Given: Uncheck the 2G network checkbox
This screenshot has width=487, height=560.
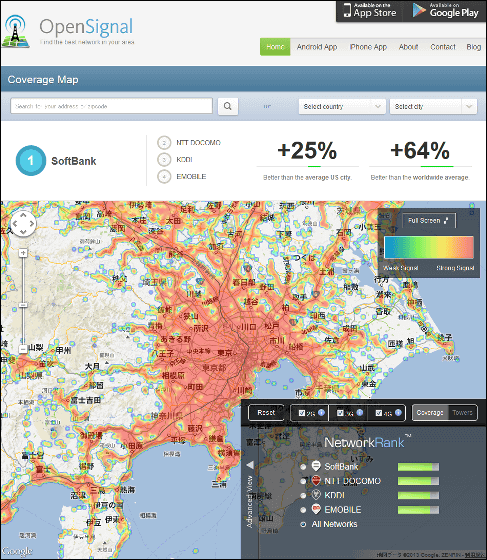Looking at the screenshot, I should tap(302, 413).
